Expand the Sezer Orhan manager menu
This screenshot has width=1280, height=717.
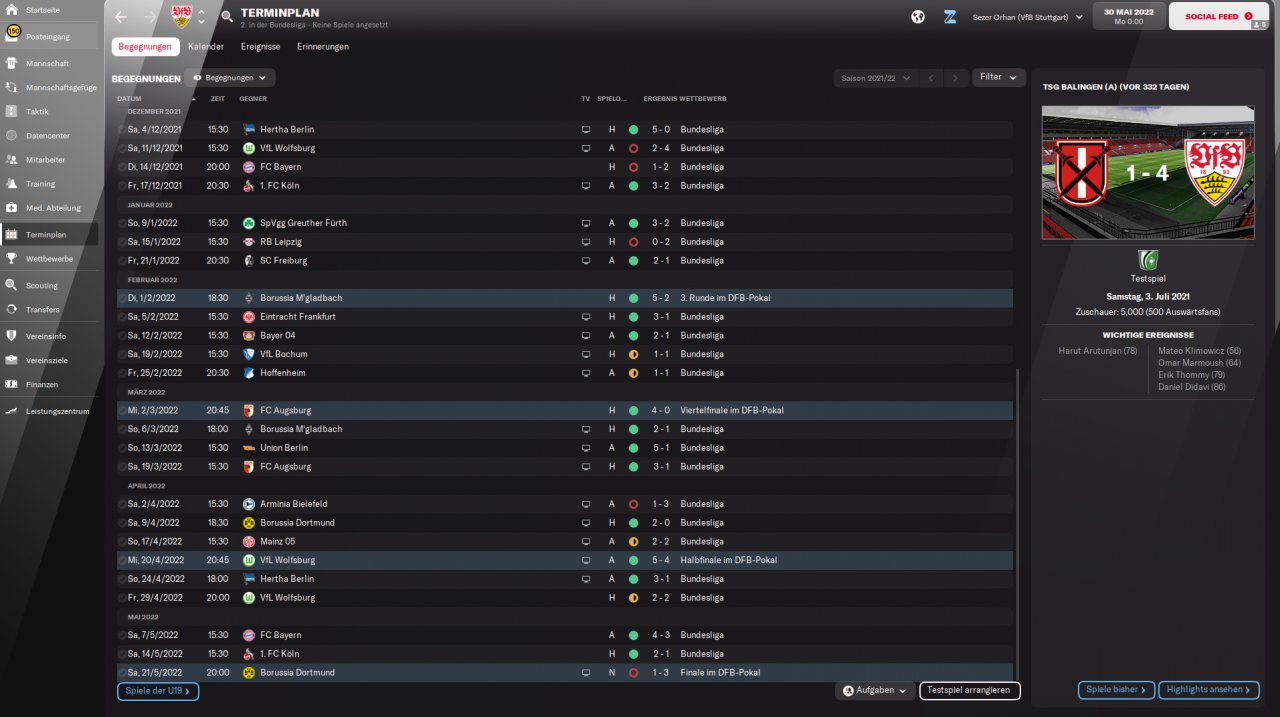tap(1027, 17)
